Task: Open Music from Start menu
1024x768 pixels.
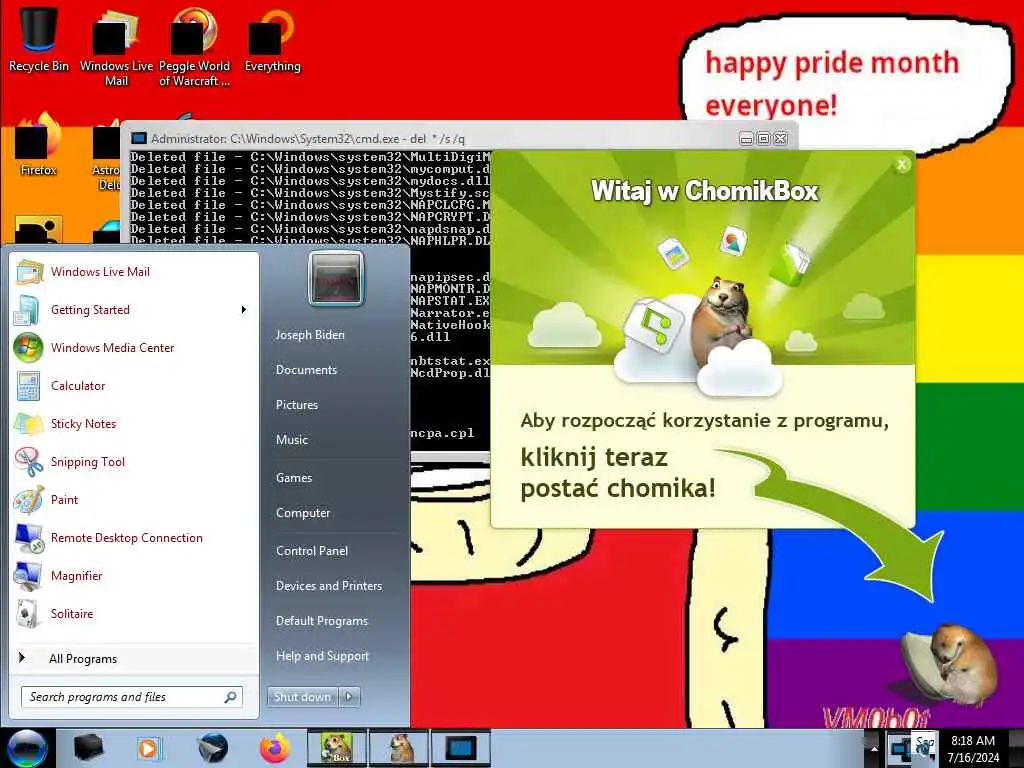Action: click(292, 440)
